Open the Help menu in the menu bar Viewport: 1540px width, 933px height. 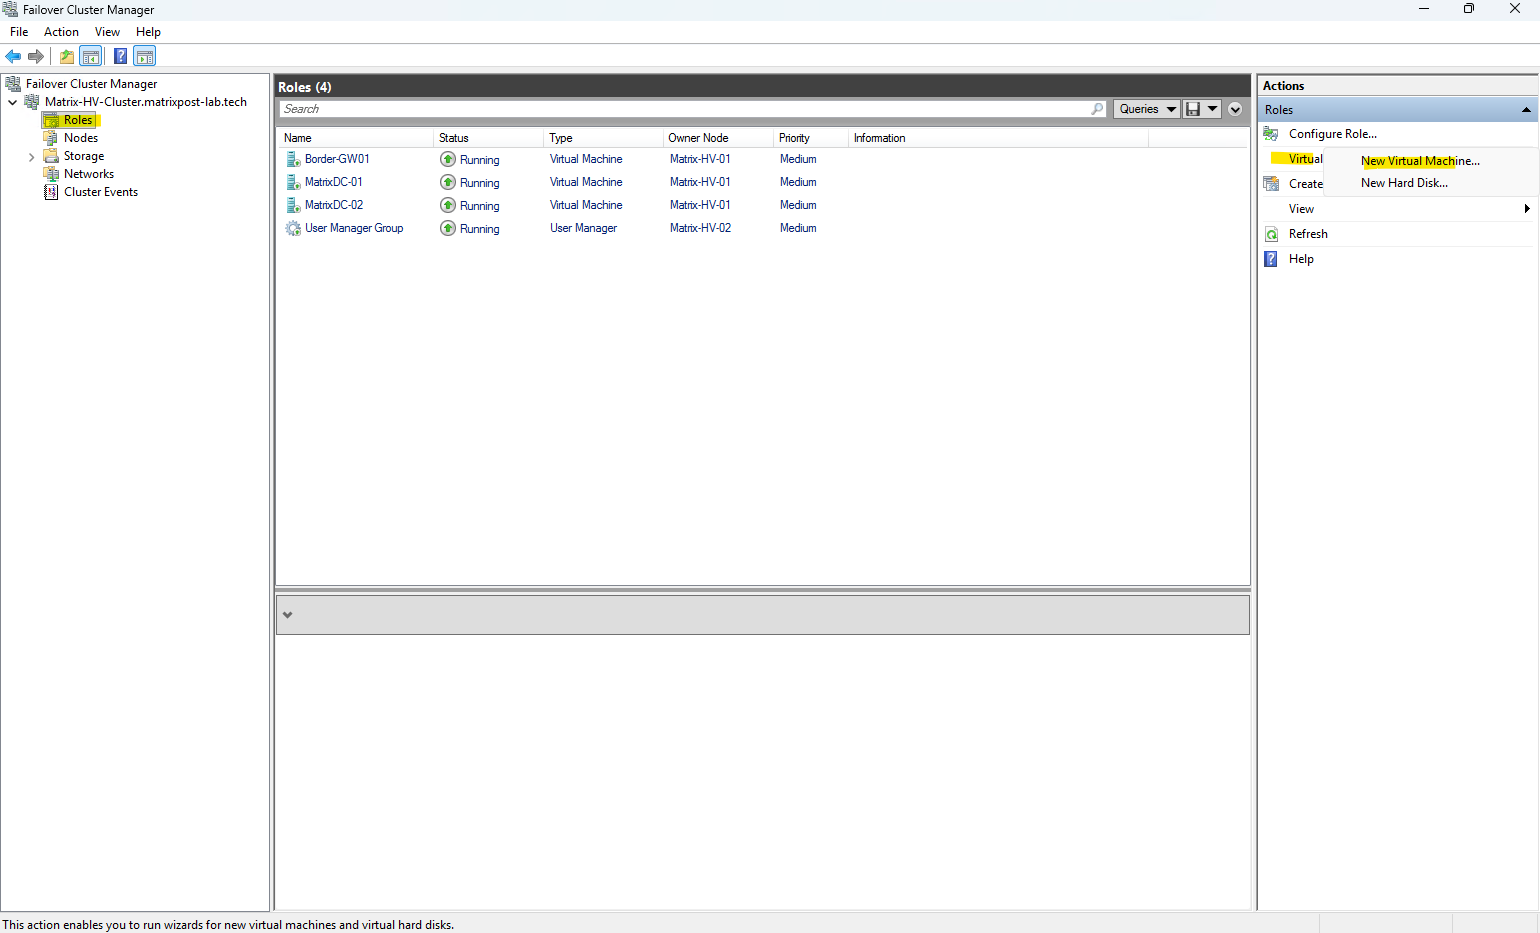(x=148, y=32)
